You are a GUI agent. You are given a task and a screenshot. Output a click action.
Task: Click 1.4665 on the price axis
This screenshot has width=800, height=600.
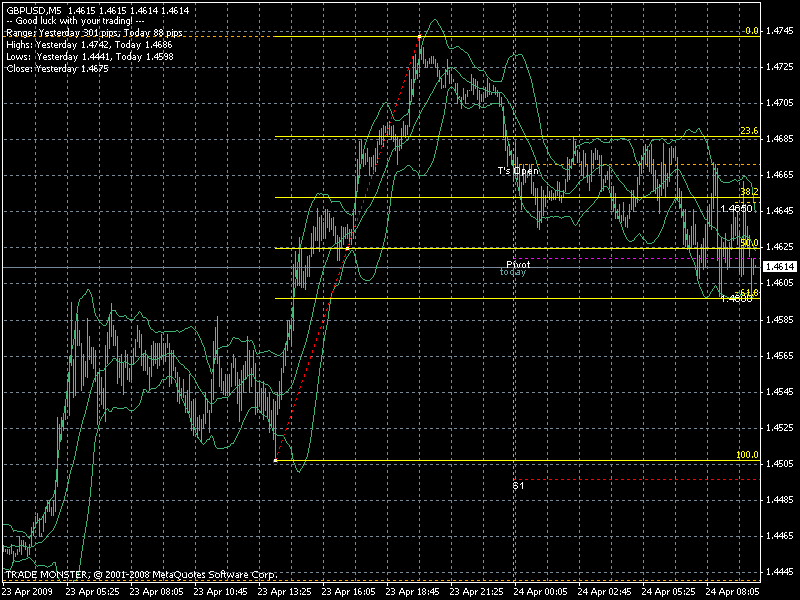pos(780,175)
